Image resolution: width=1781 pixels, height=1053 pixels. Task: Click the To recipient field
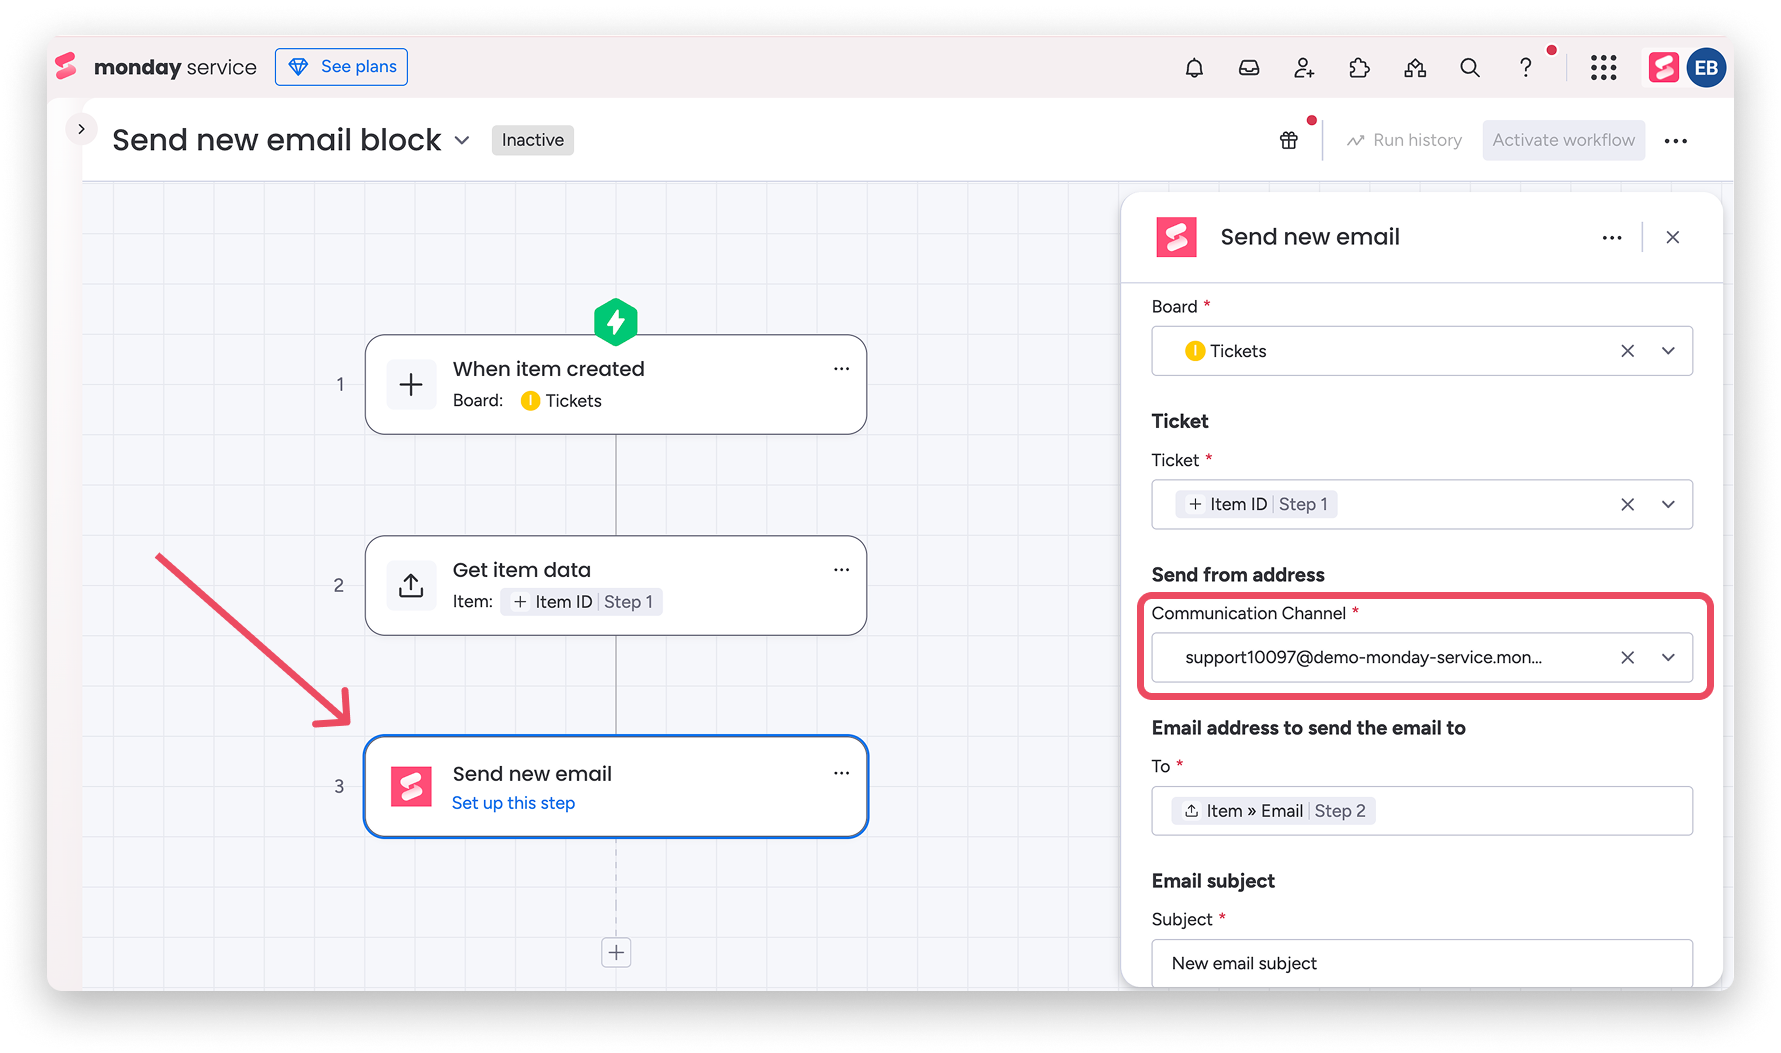point(1422,811)
